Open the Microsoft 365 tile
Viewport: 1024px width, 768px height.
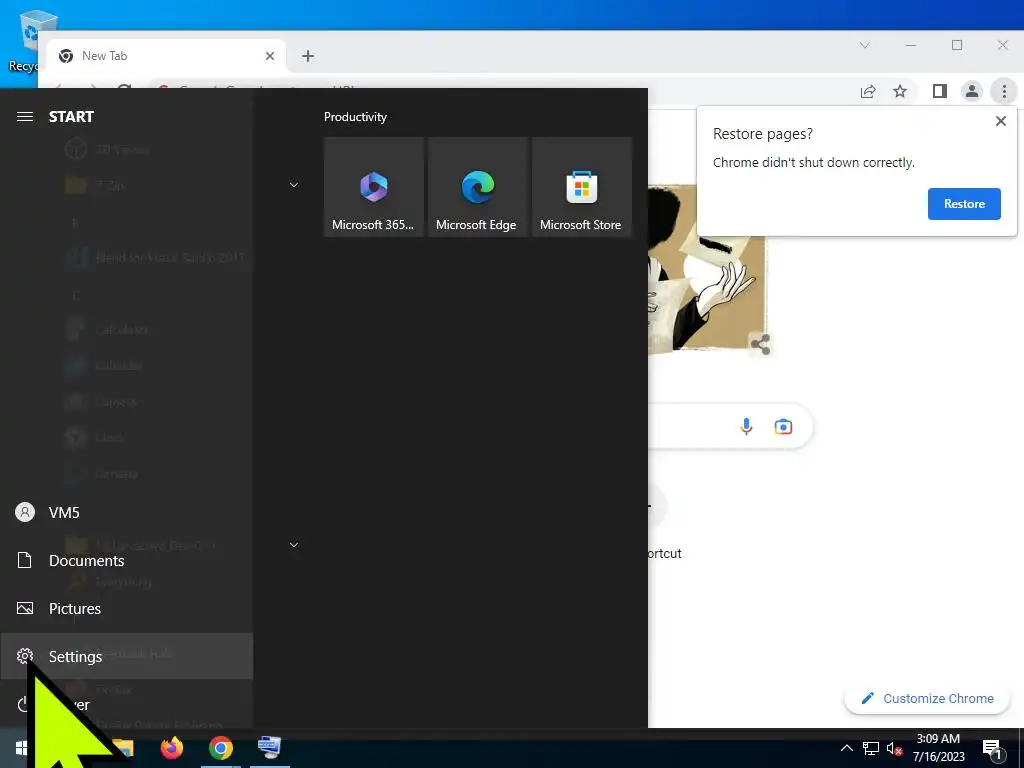374,187
